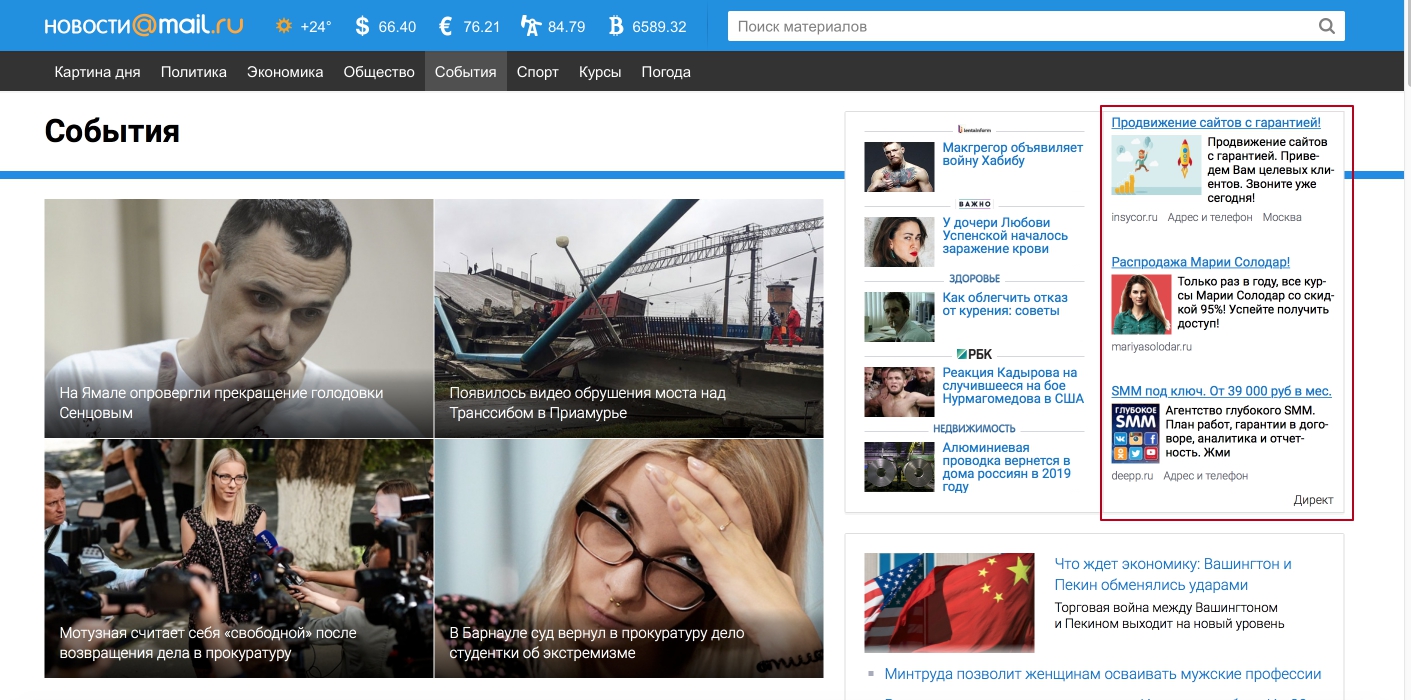1411x700 pixels.
Task: Check the euro rate 76.21
Action: tap(469, 26)
